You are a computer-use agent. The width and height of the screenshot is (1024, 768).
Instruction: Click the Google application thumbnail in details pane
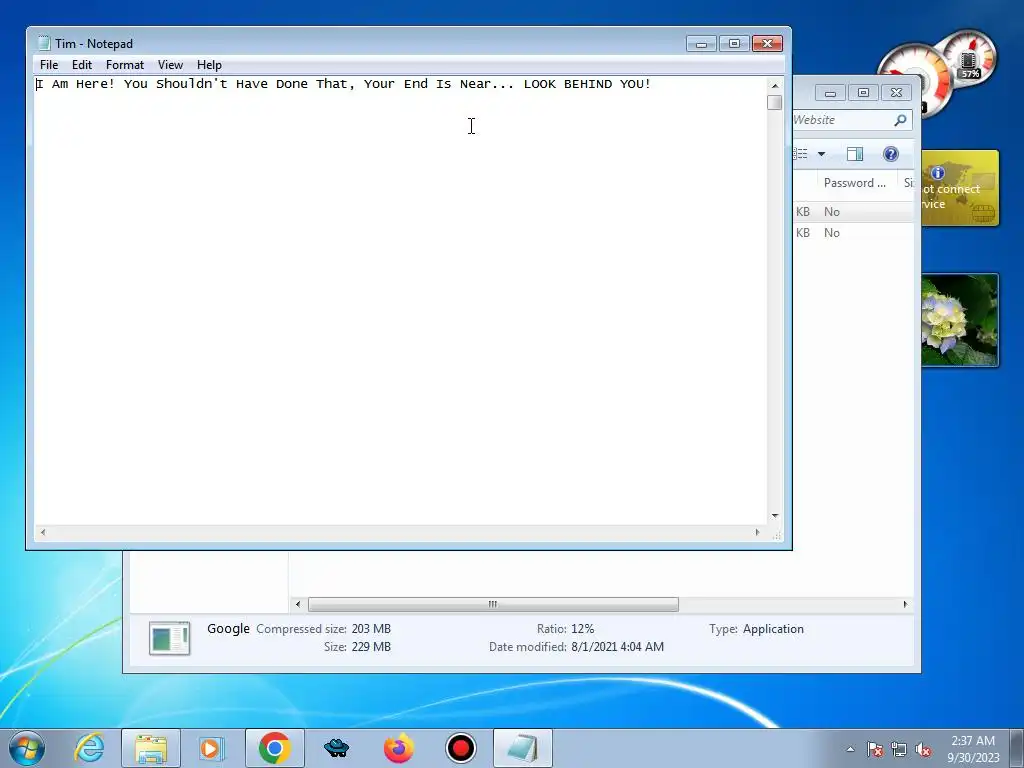pos(169,638)
